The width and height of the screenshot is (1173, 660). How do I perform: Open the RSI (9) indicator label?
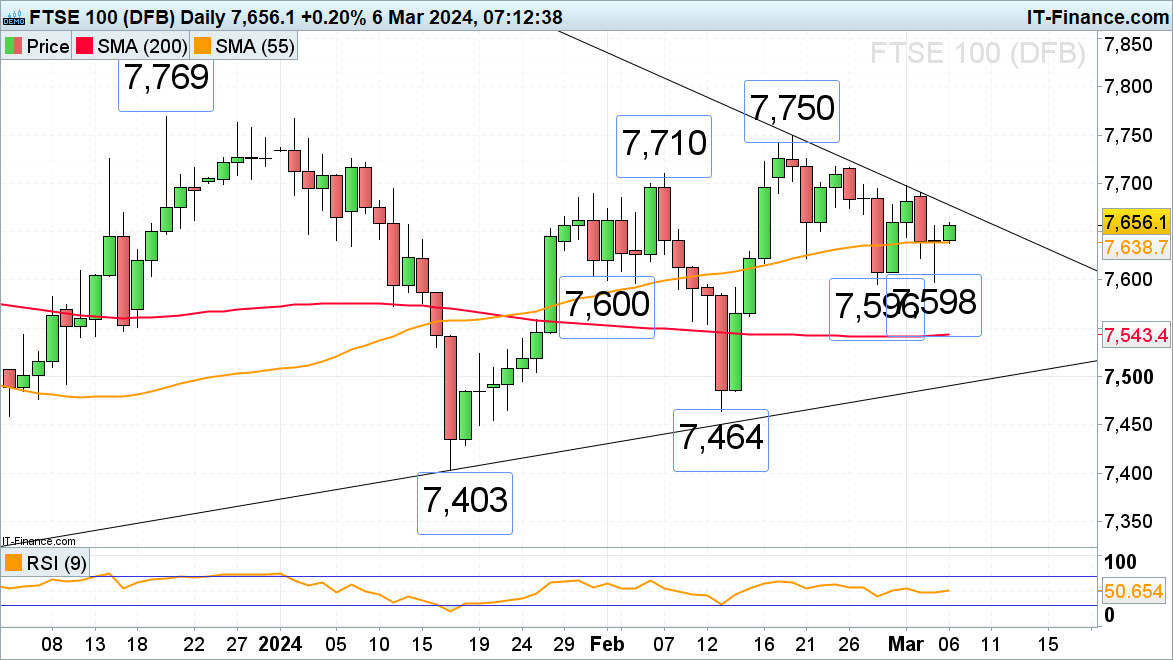coord(56,563)
